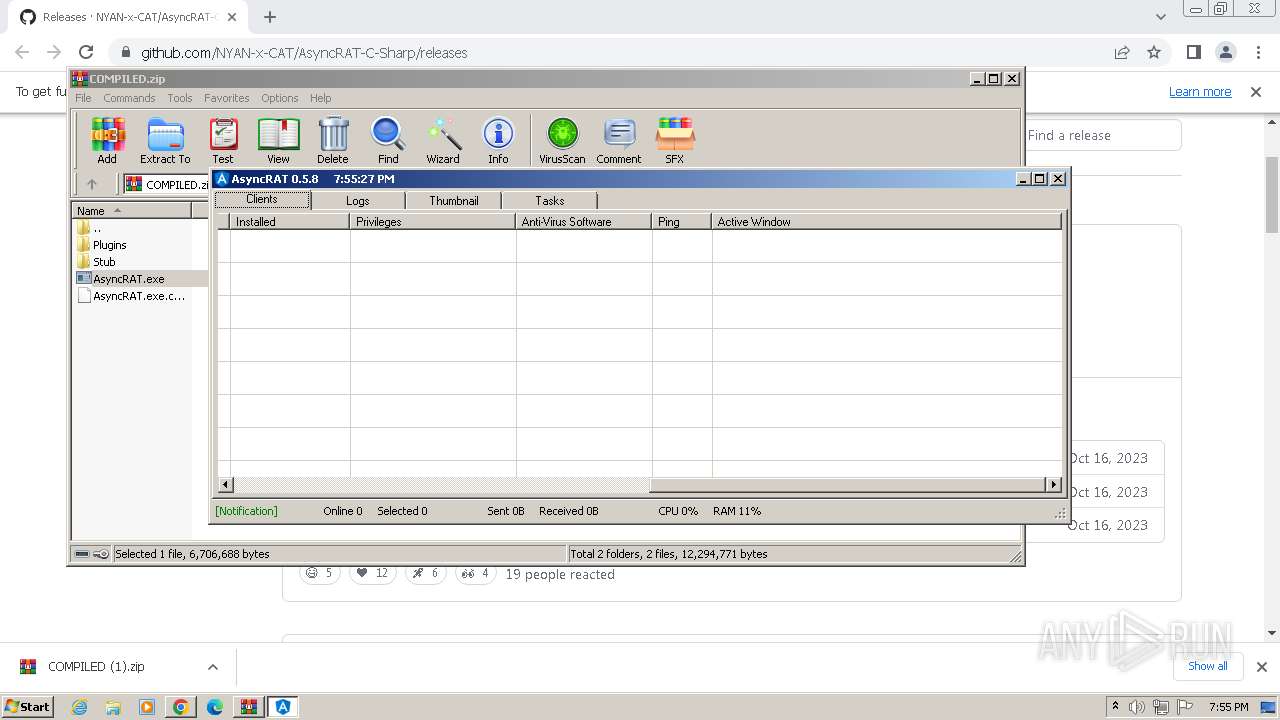Sort by Anti-Virus Software column header

(x=584, y=222)
